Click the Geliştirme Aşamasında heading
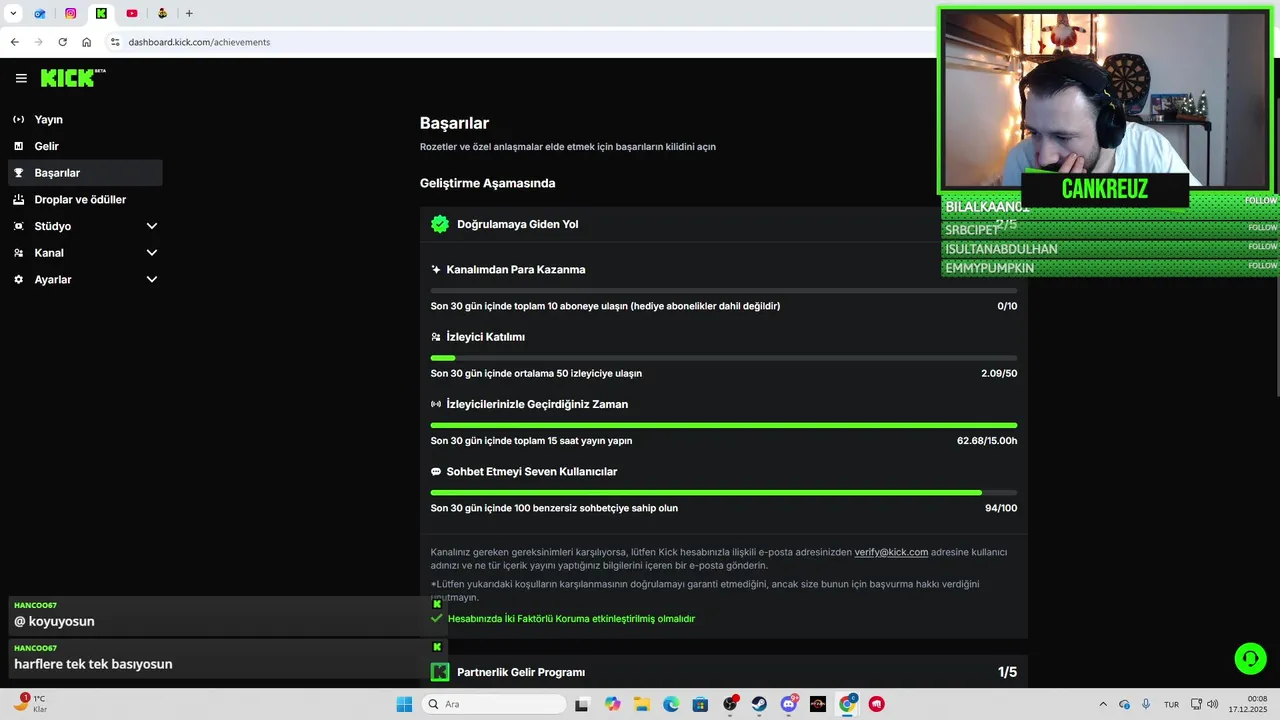Image resolution: width=1280 pixels, height=720 pixels. [x=487, y=183]
